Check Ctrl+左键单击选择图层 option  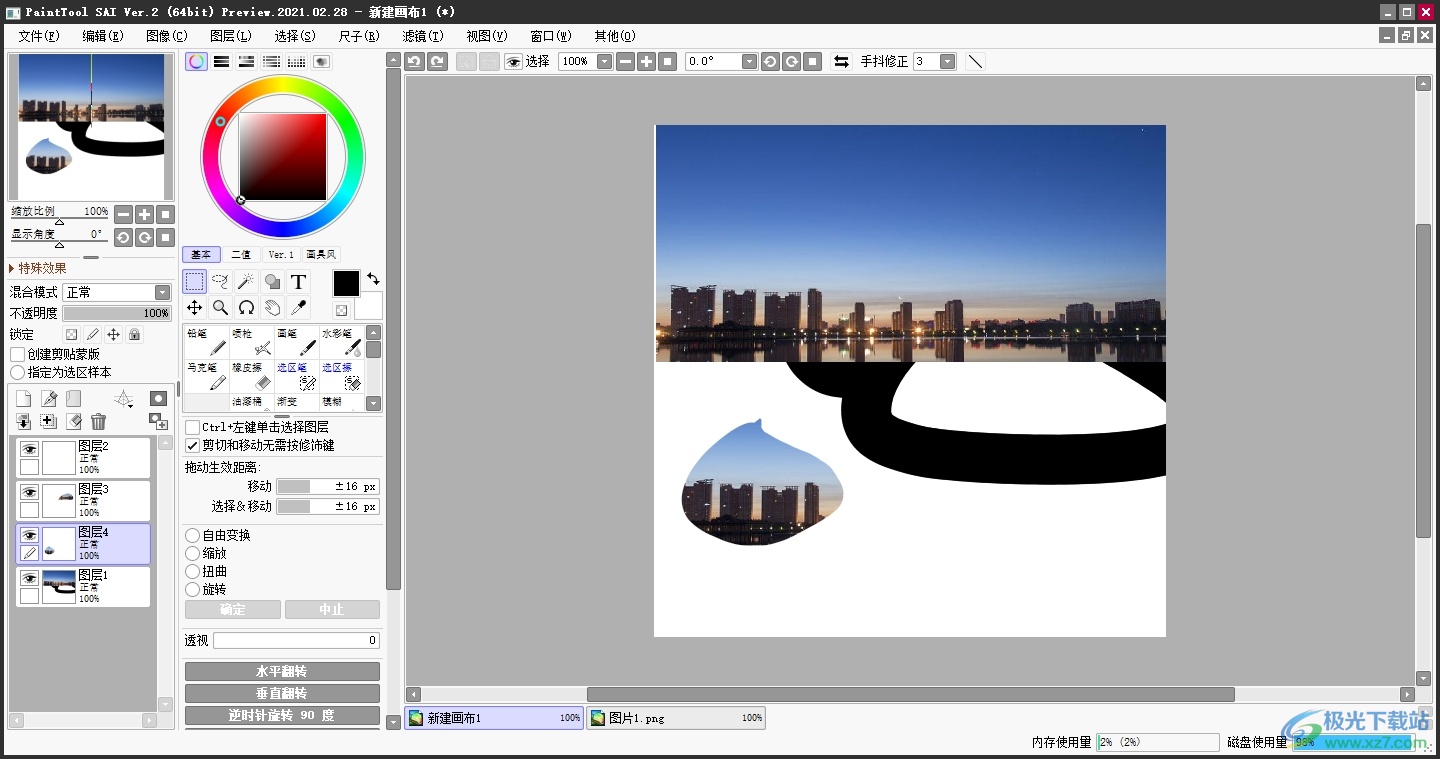[193, 427]
